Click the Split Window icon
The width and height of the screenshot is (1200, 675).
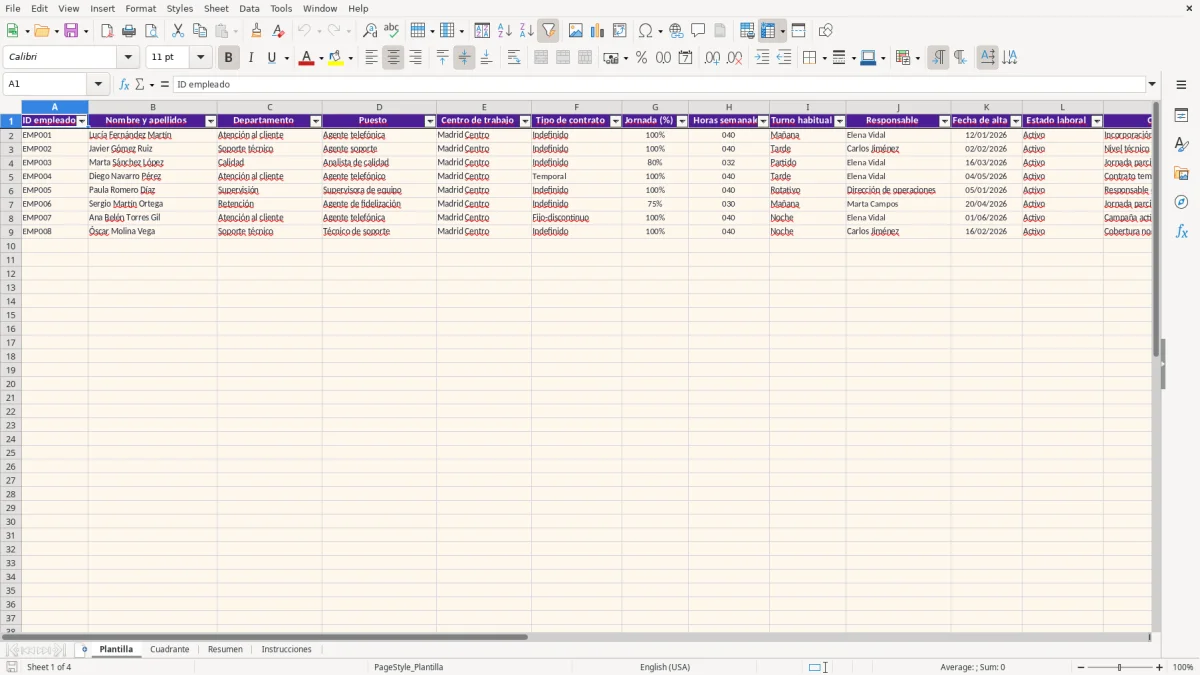click(x=799, y=31)
